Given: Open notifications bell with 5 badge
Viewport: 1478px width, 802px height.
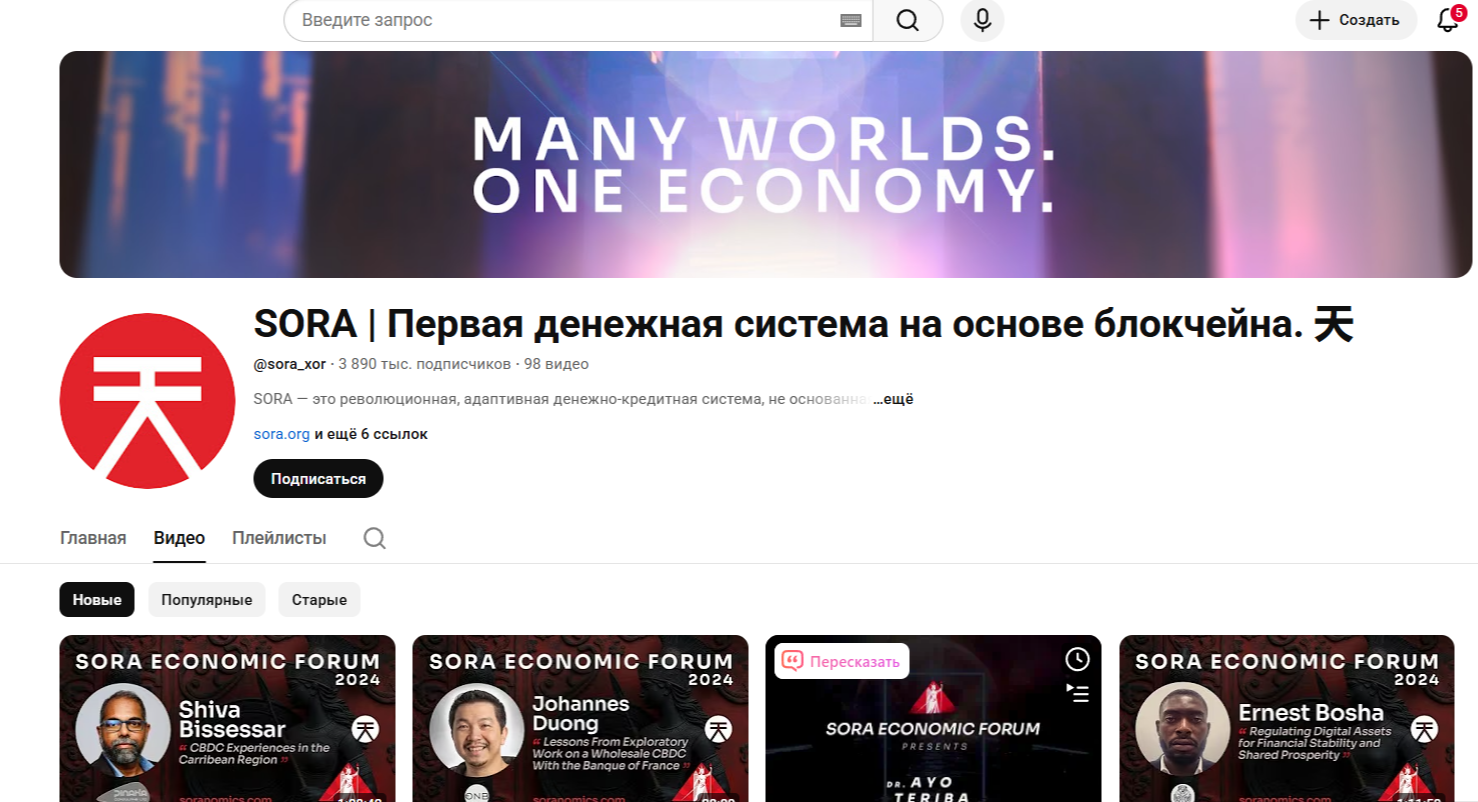Looking at the screenshot, I should [1448, 19].
